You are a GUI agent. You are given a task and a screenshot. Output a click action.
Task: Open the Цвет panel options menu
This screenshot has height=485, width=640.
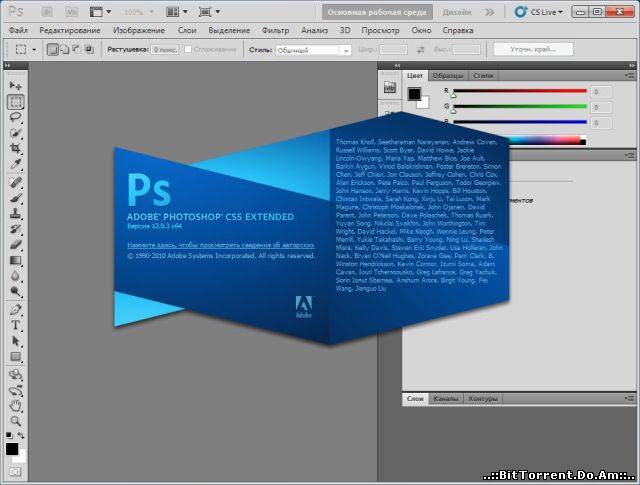[629, 76]
